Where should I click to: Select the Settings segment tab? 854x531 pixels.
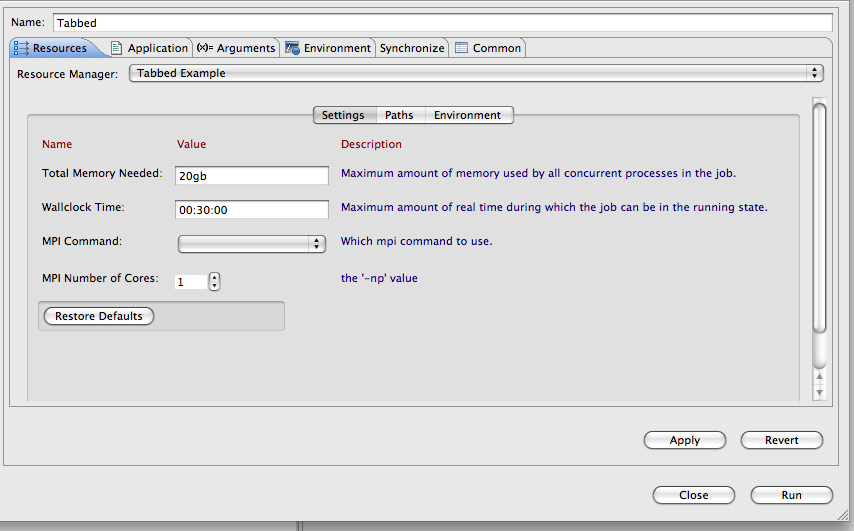[x=343, y=115]
